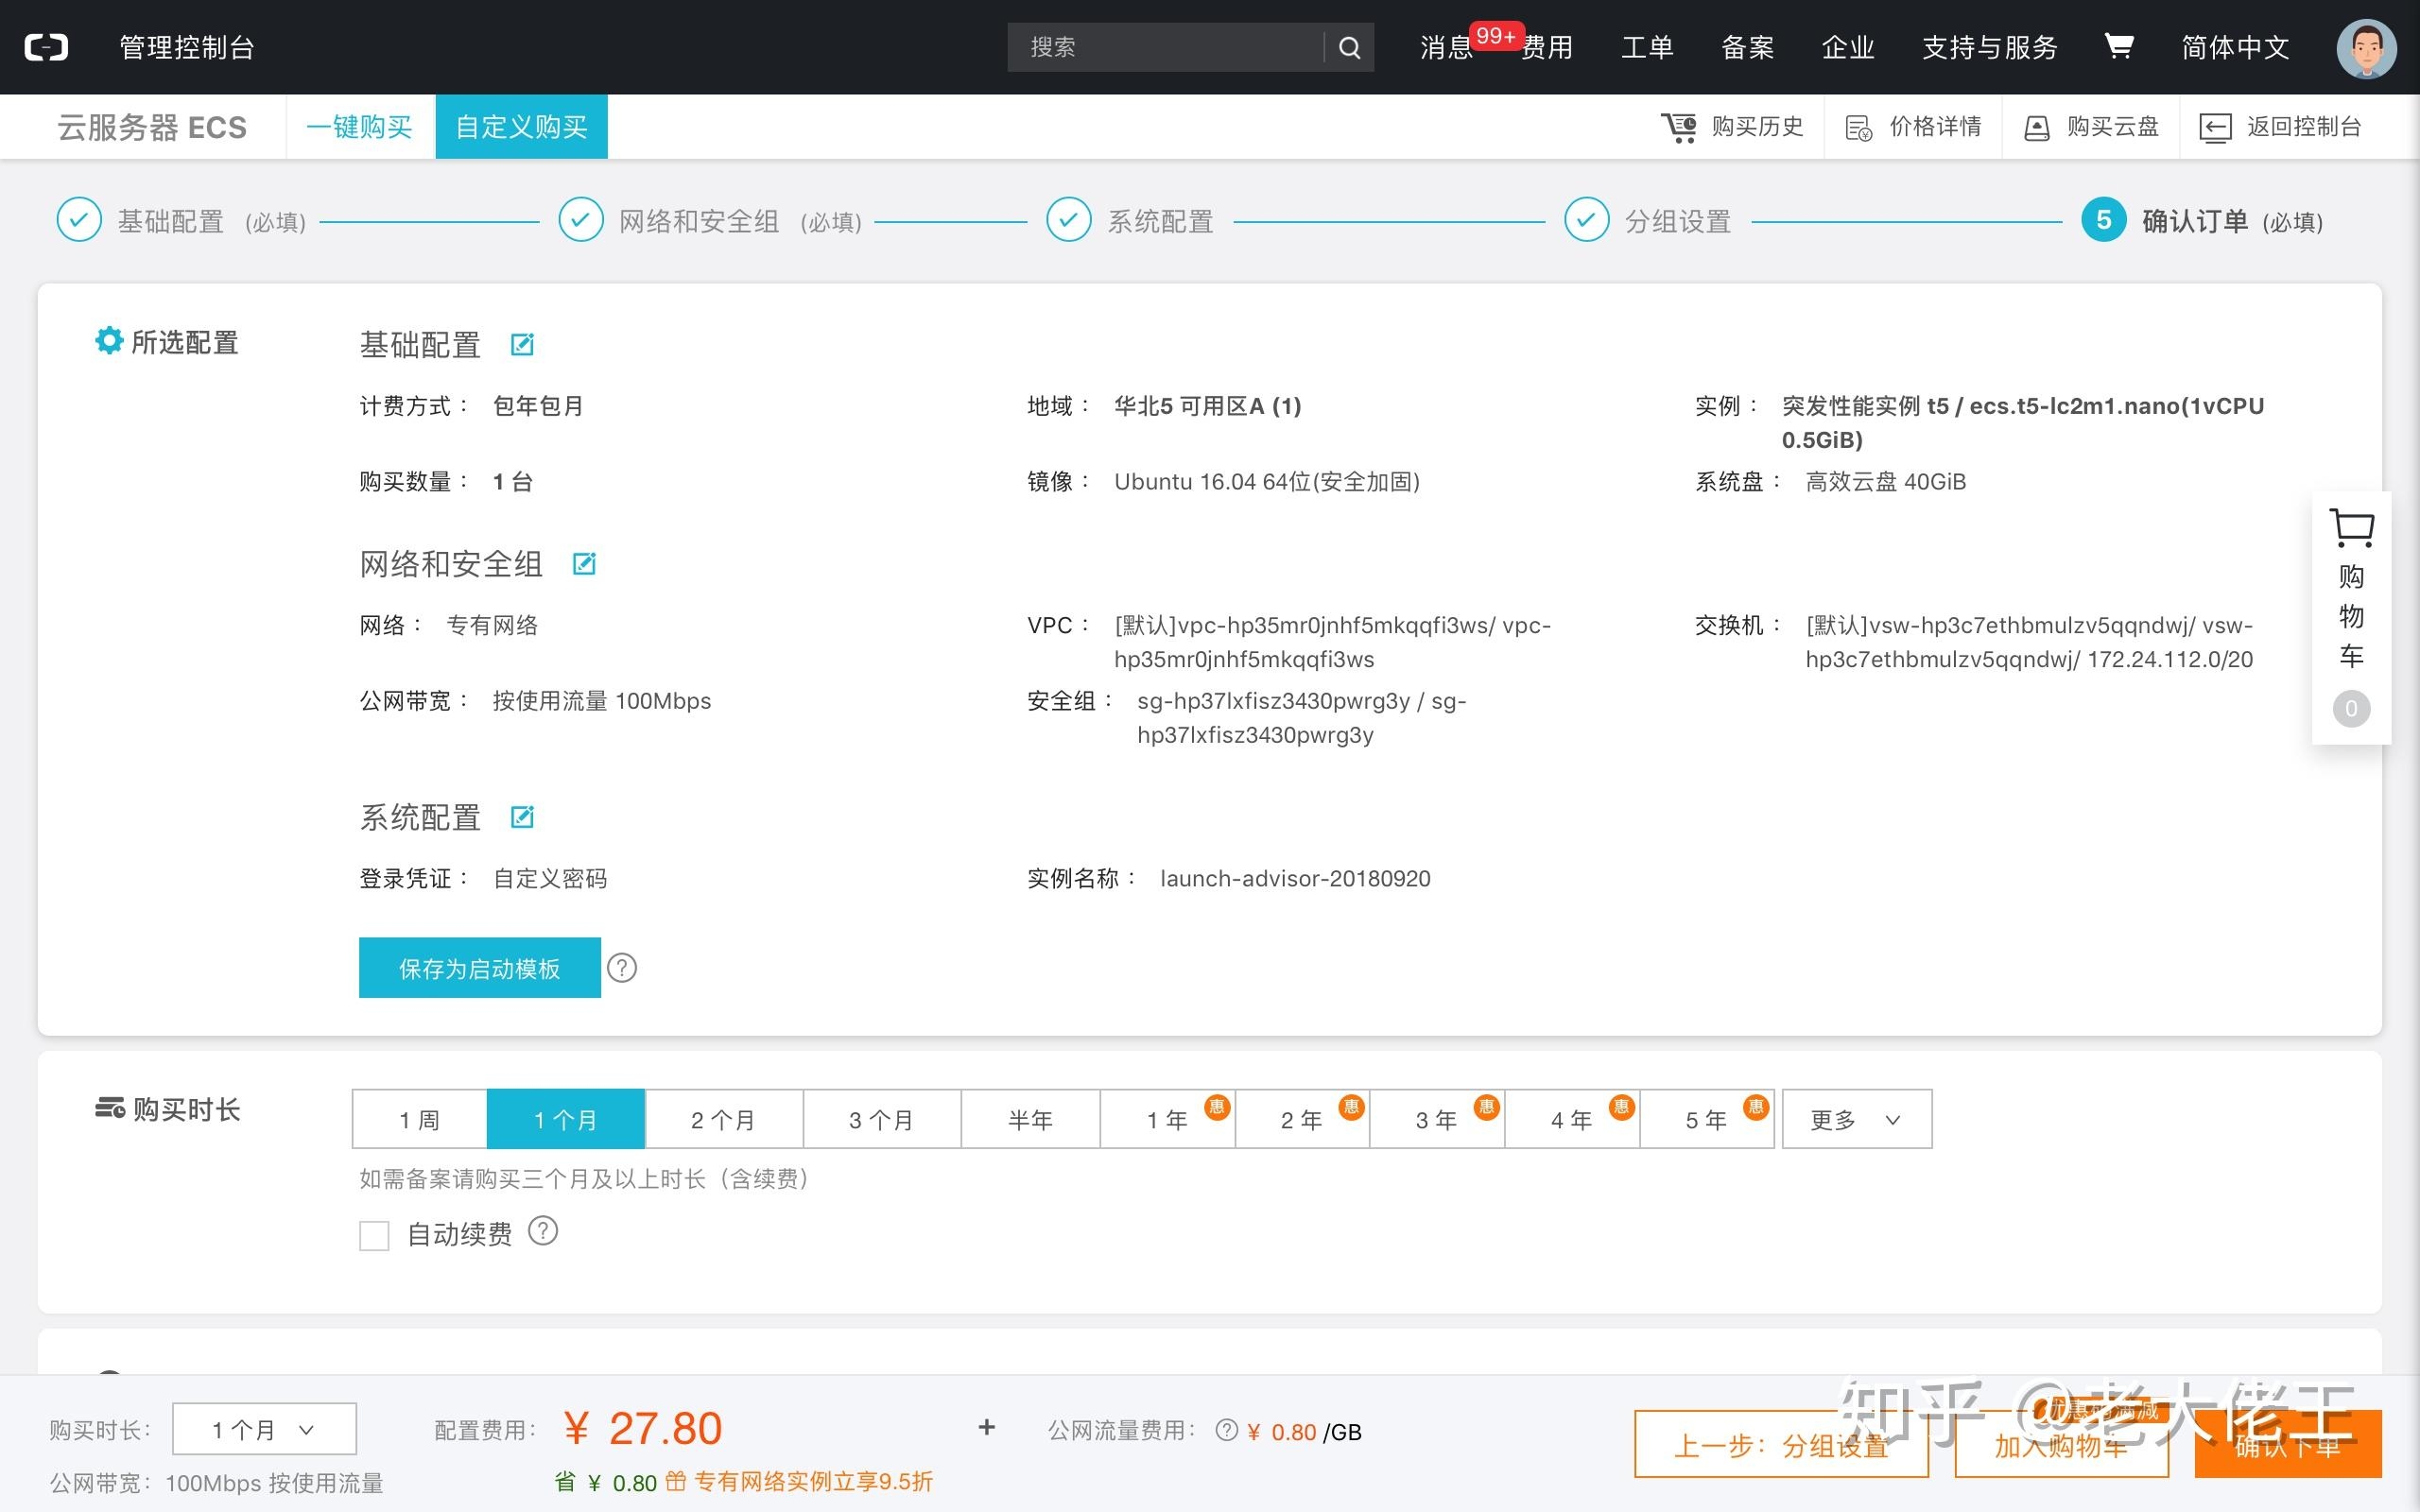Click the orange 确认下单 button
The height and width of the screenshot is (1512, 2420).
(x=2289, y=1445)
